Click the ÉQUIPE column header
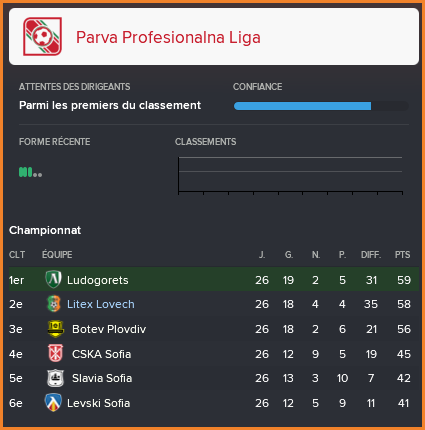This screenshot has width=425, height=430. click(x=57, y=255)
